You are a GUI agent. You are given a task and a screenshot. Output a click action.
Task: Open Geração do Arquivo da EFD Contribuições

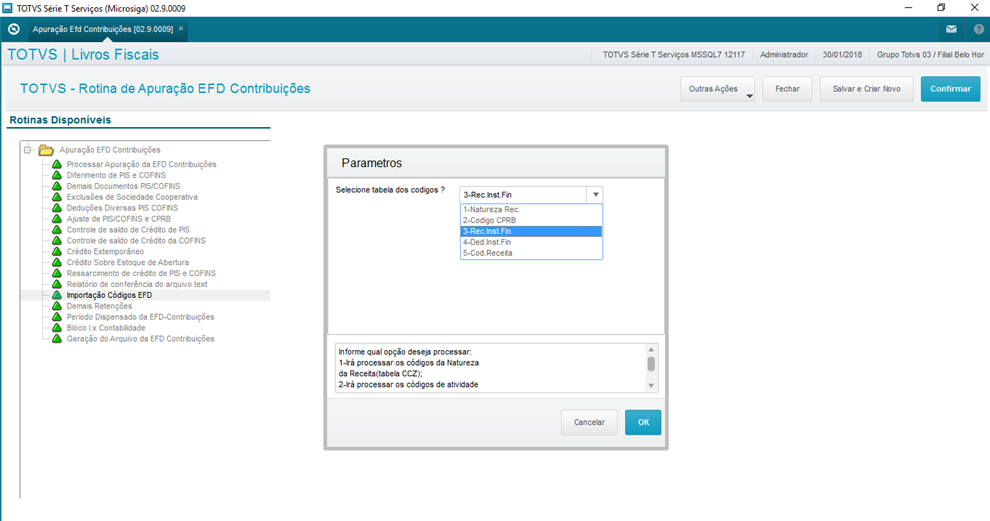(x=140, y=338)
